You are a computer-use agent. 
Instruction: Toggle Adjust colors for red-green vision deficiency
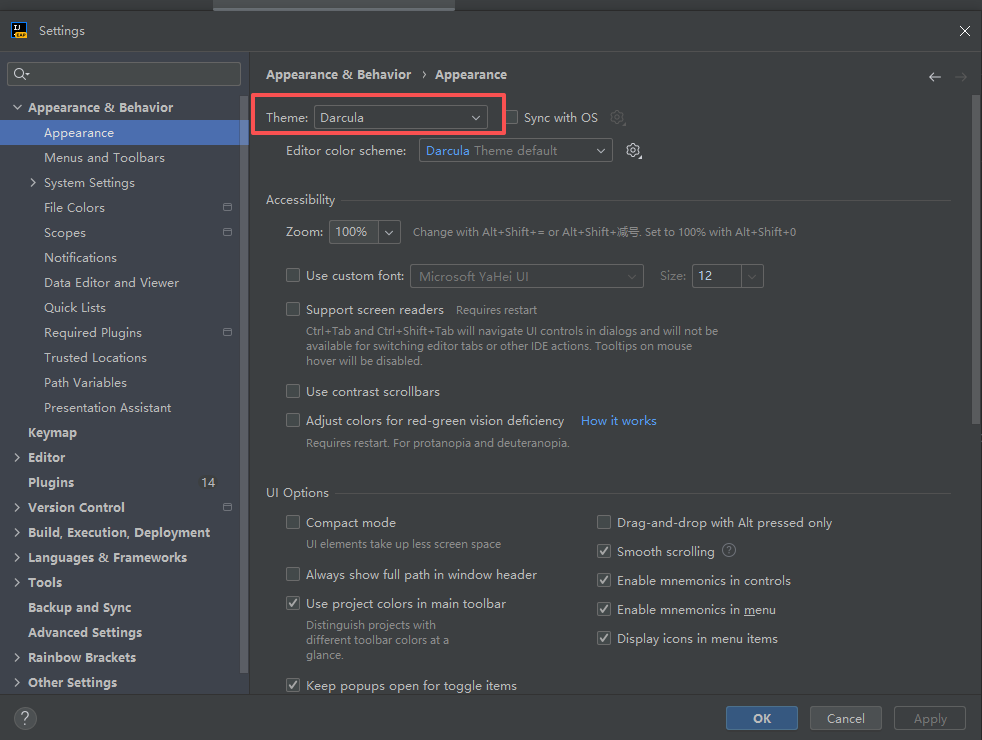tap(292, 419)
